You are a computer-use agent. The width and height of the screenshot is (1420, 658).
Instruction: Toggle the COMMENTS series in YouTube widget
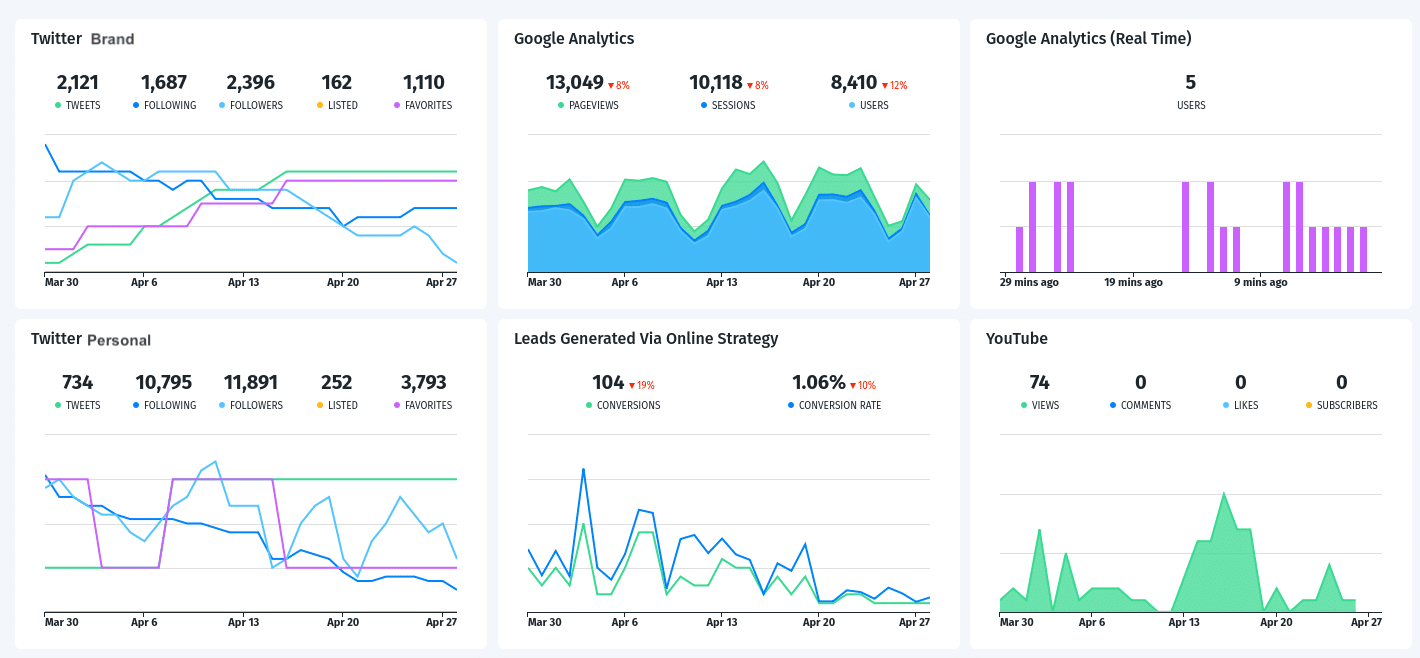tap(1111, 404)
